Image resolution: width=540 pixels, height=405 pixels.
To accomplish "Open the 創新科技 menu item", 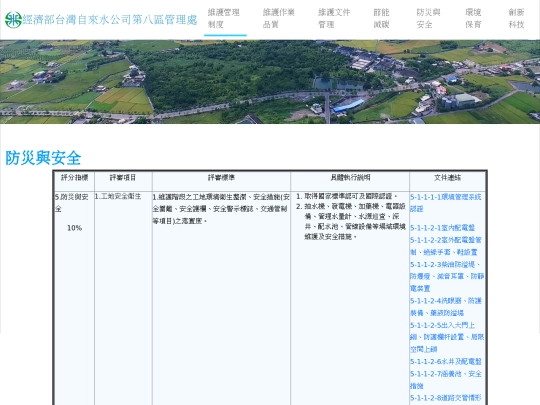I will (x=516, y=19).
